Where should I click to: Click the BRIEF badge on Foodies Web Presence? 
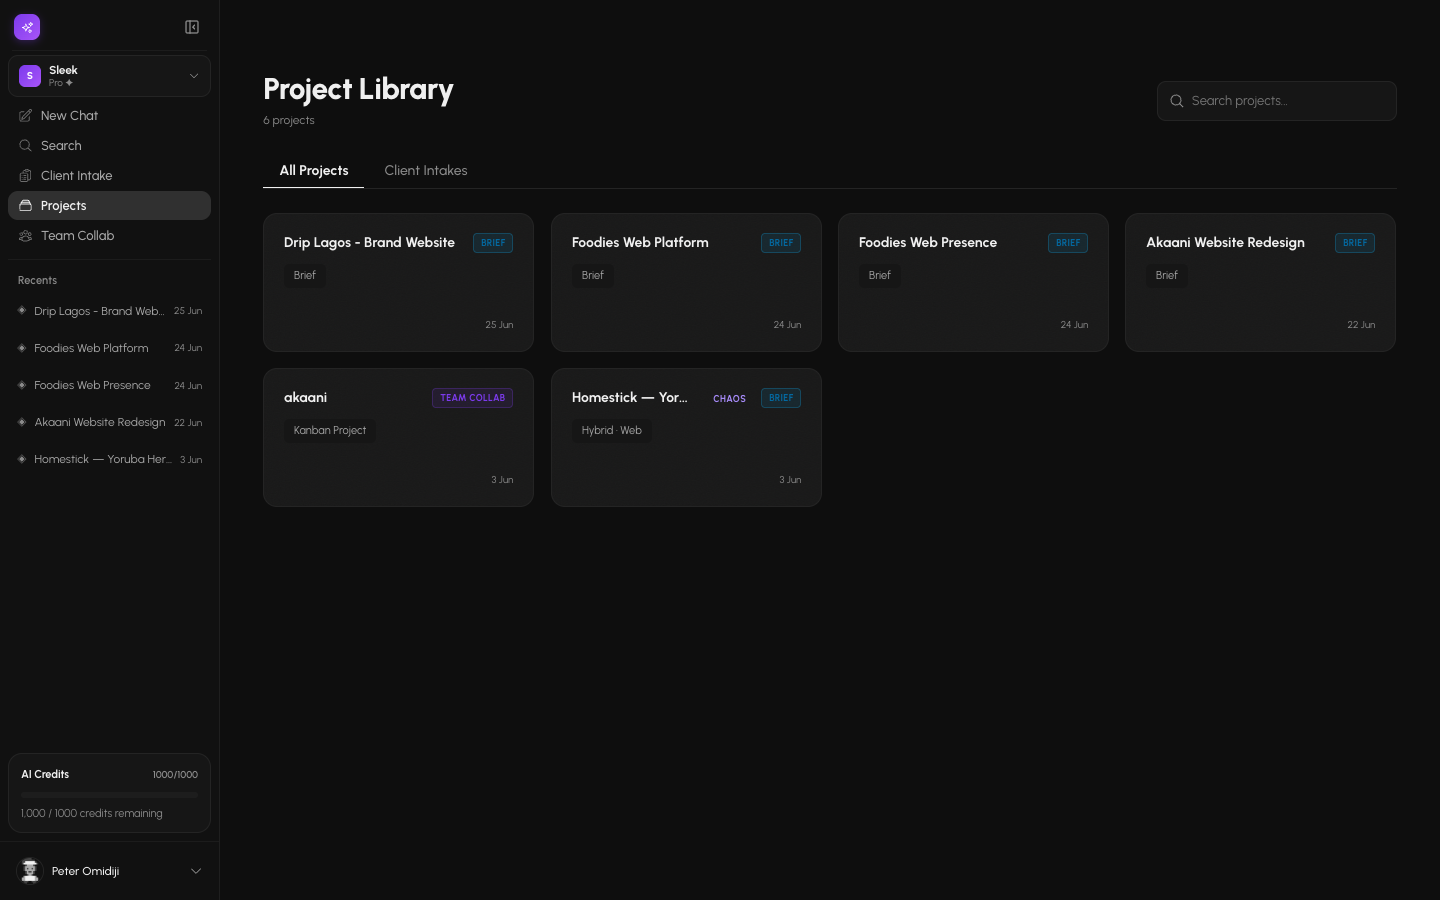click(x=1068, y=243)
